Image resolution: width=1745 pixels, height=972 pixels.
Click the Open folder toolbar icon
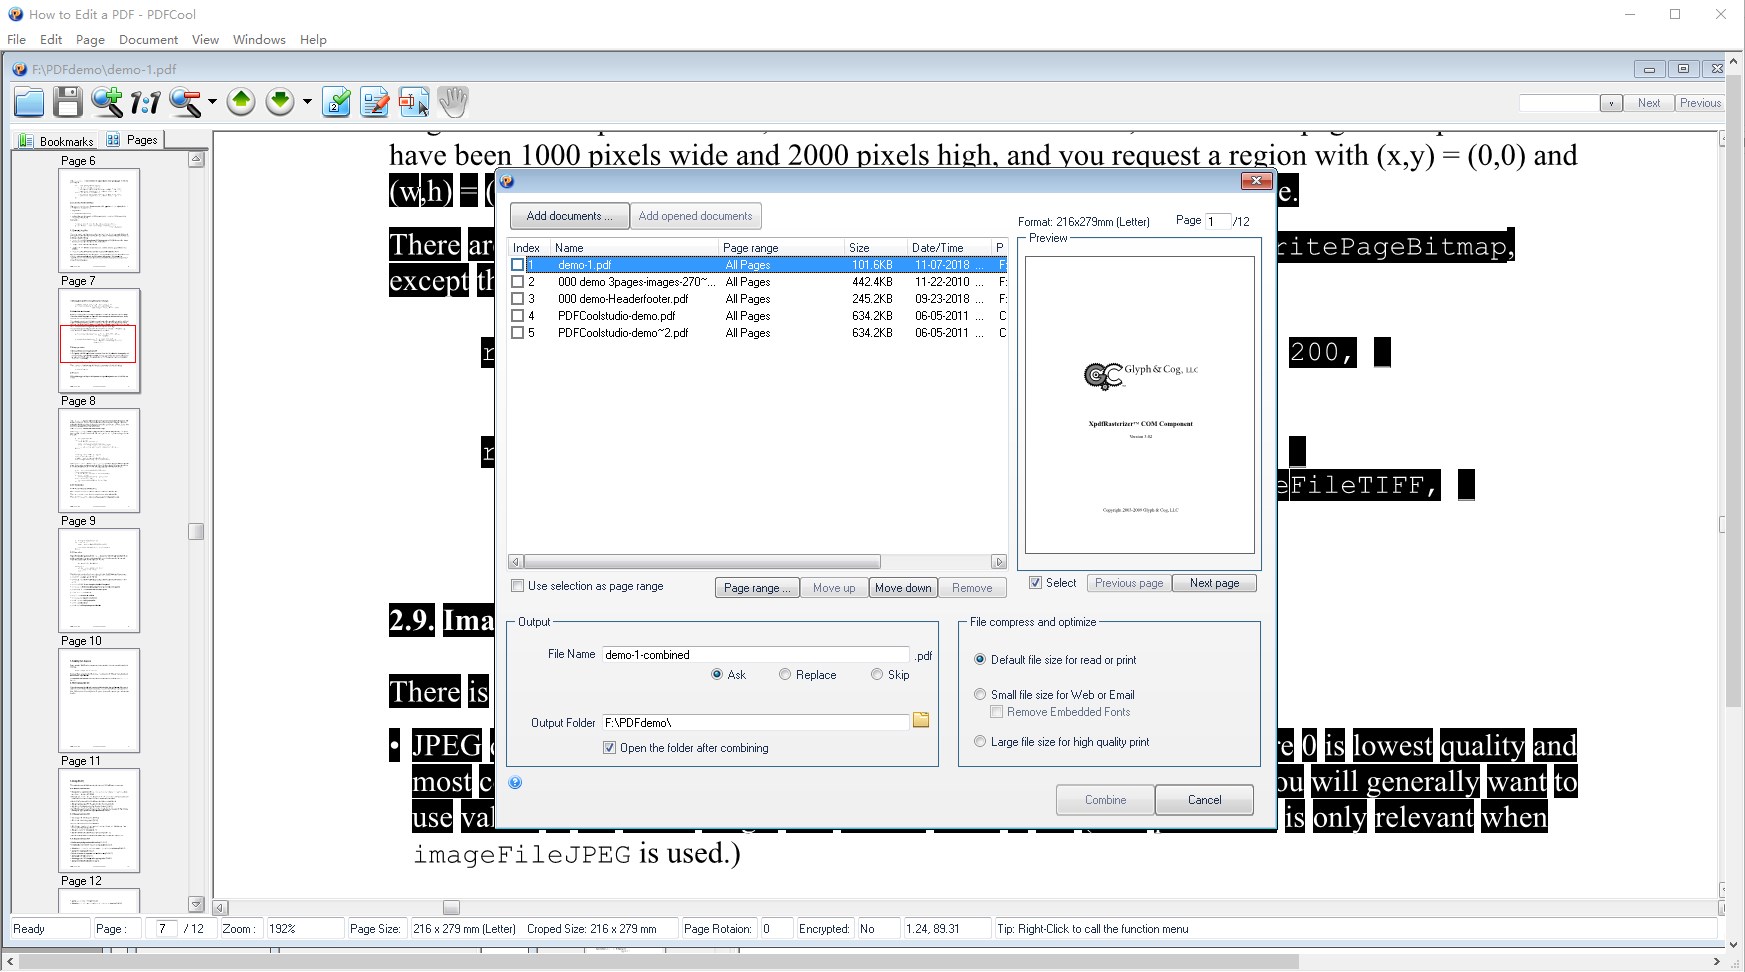tap(29, 101)
